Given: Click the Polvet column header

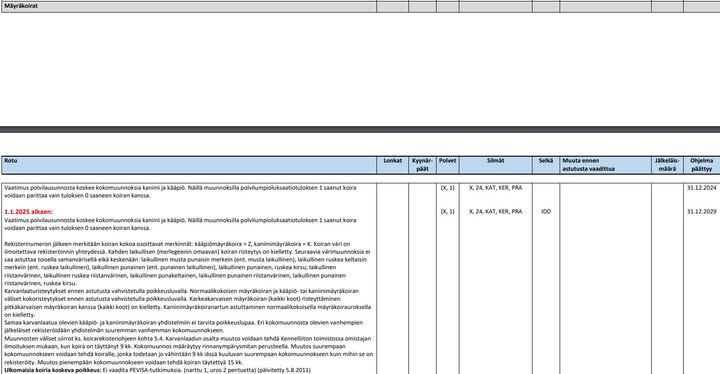Looking at the screenshot, I should 448,161.
